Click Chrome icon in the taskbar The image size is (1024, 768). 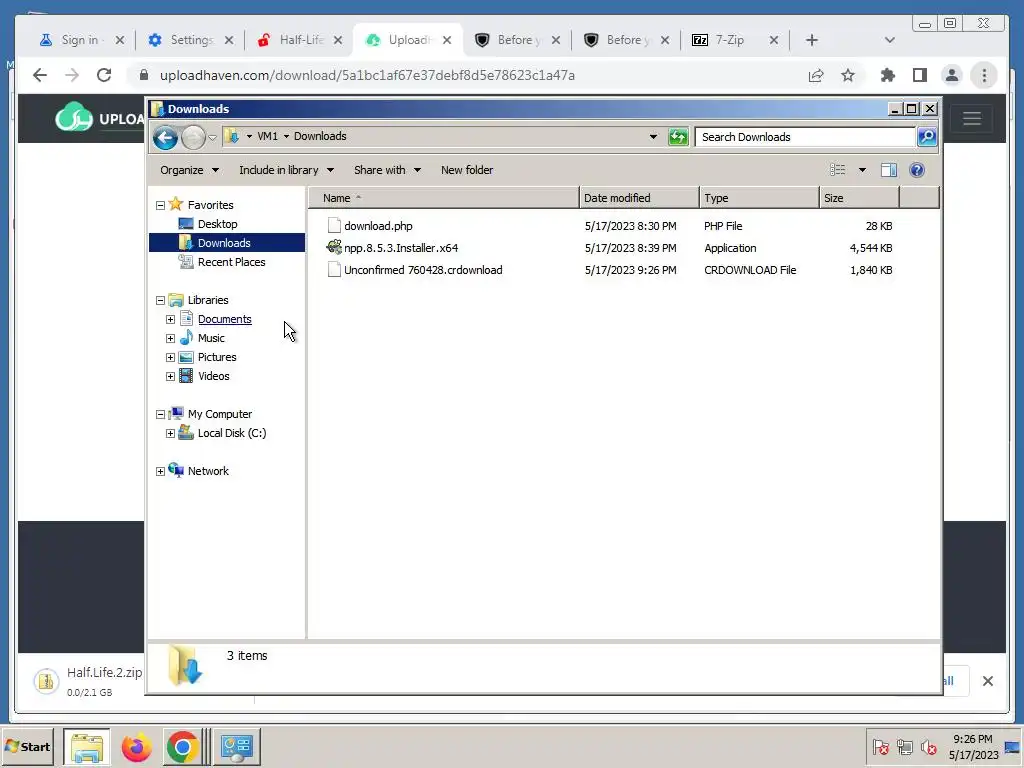click(182, 746)
